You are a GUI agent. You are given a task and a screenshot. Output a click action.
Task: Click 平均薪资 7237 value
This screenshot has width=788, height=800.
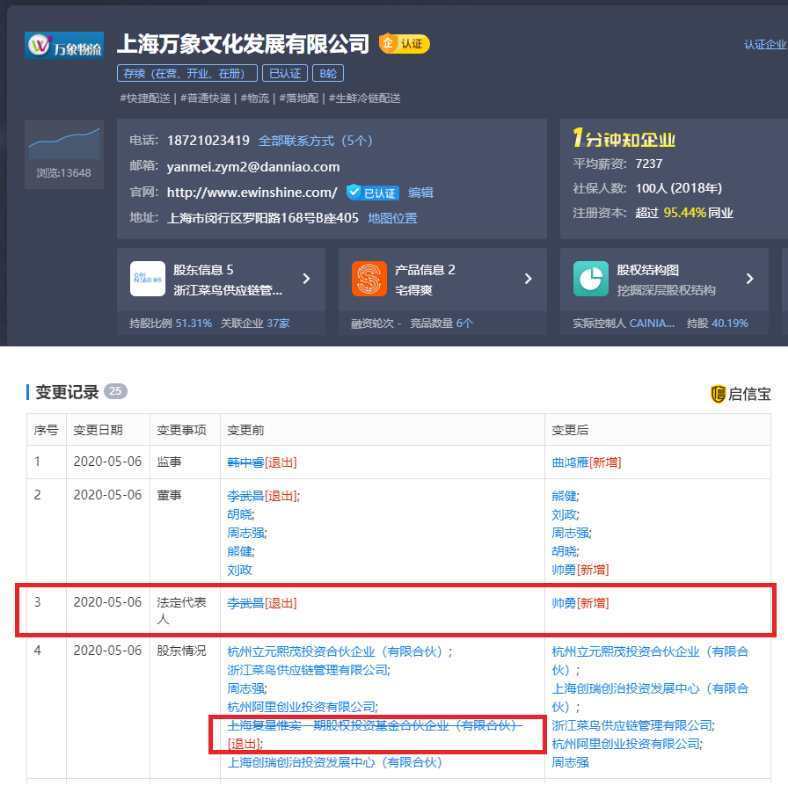click(649, 164)
